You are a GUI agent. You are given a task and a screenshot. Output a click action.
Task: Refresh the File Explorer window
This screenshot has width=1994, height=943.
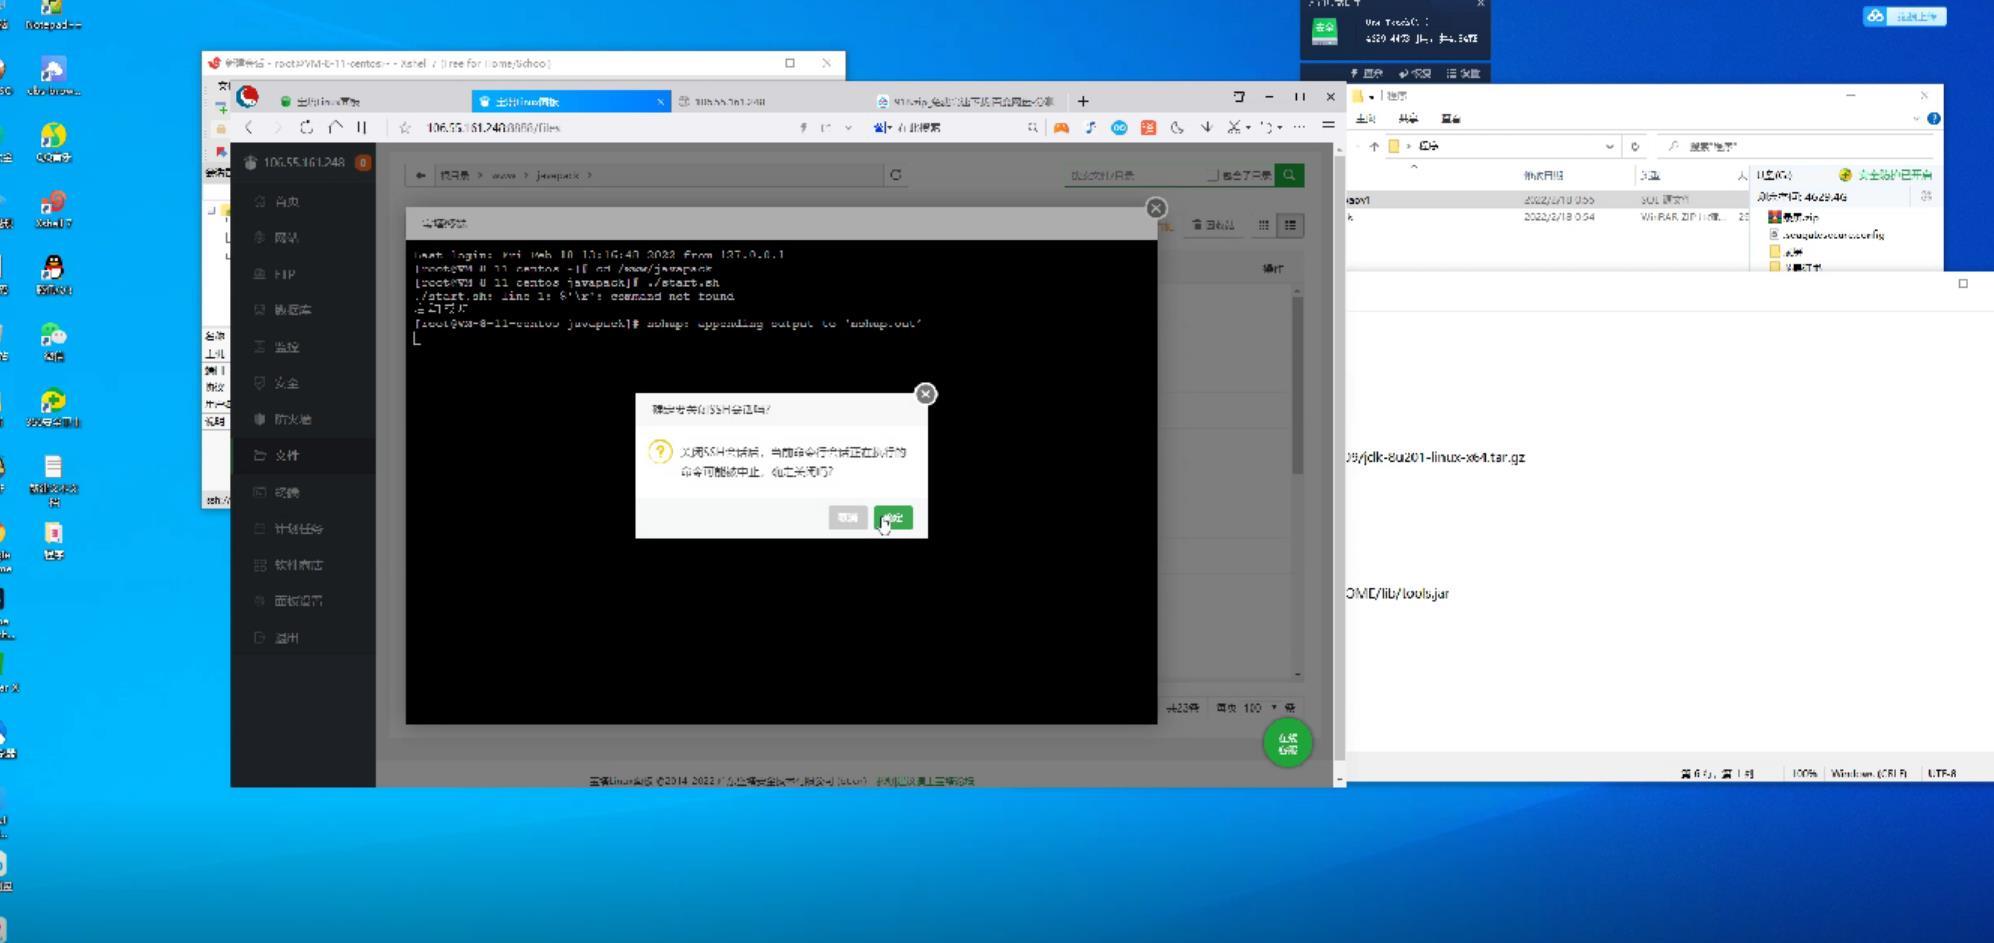1635,146
